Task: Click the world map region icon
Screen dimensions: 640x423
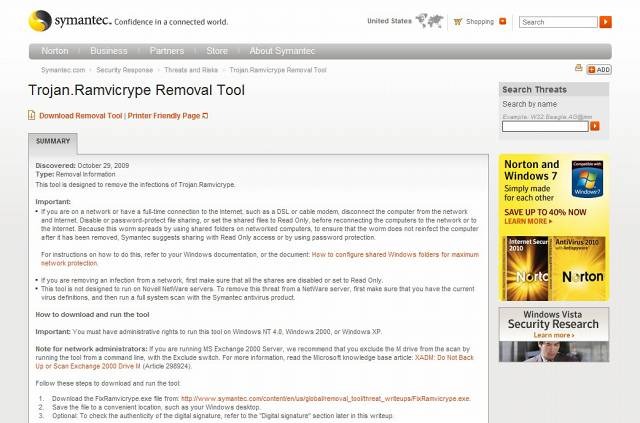Action: point(429,20)
